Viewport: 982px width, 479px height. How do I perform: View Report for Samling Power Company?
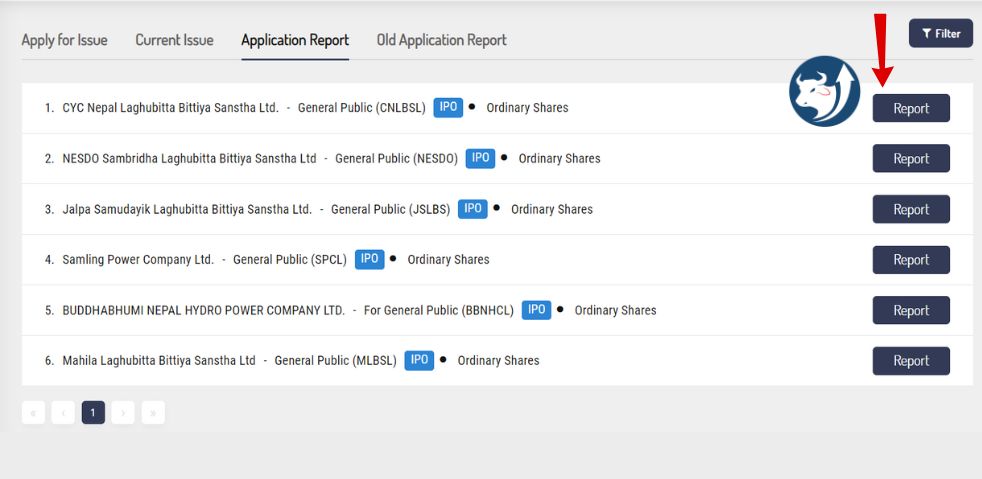pyautogui.click(x=911, y=260)
